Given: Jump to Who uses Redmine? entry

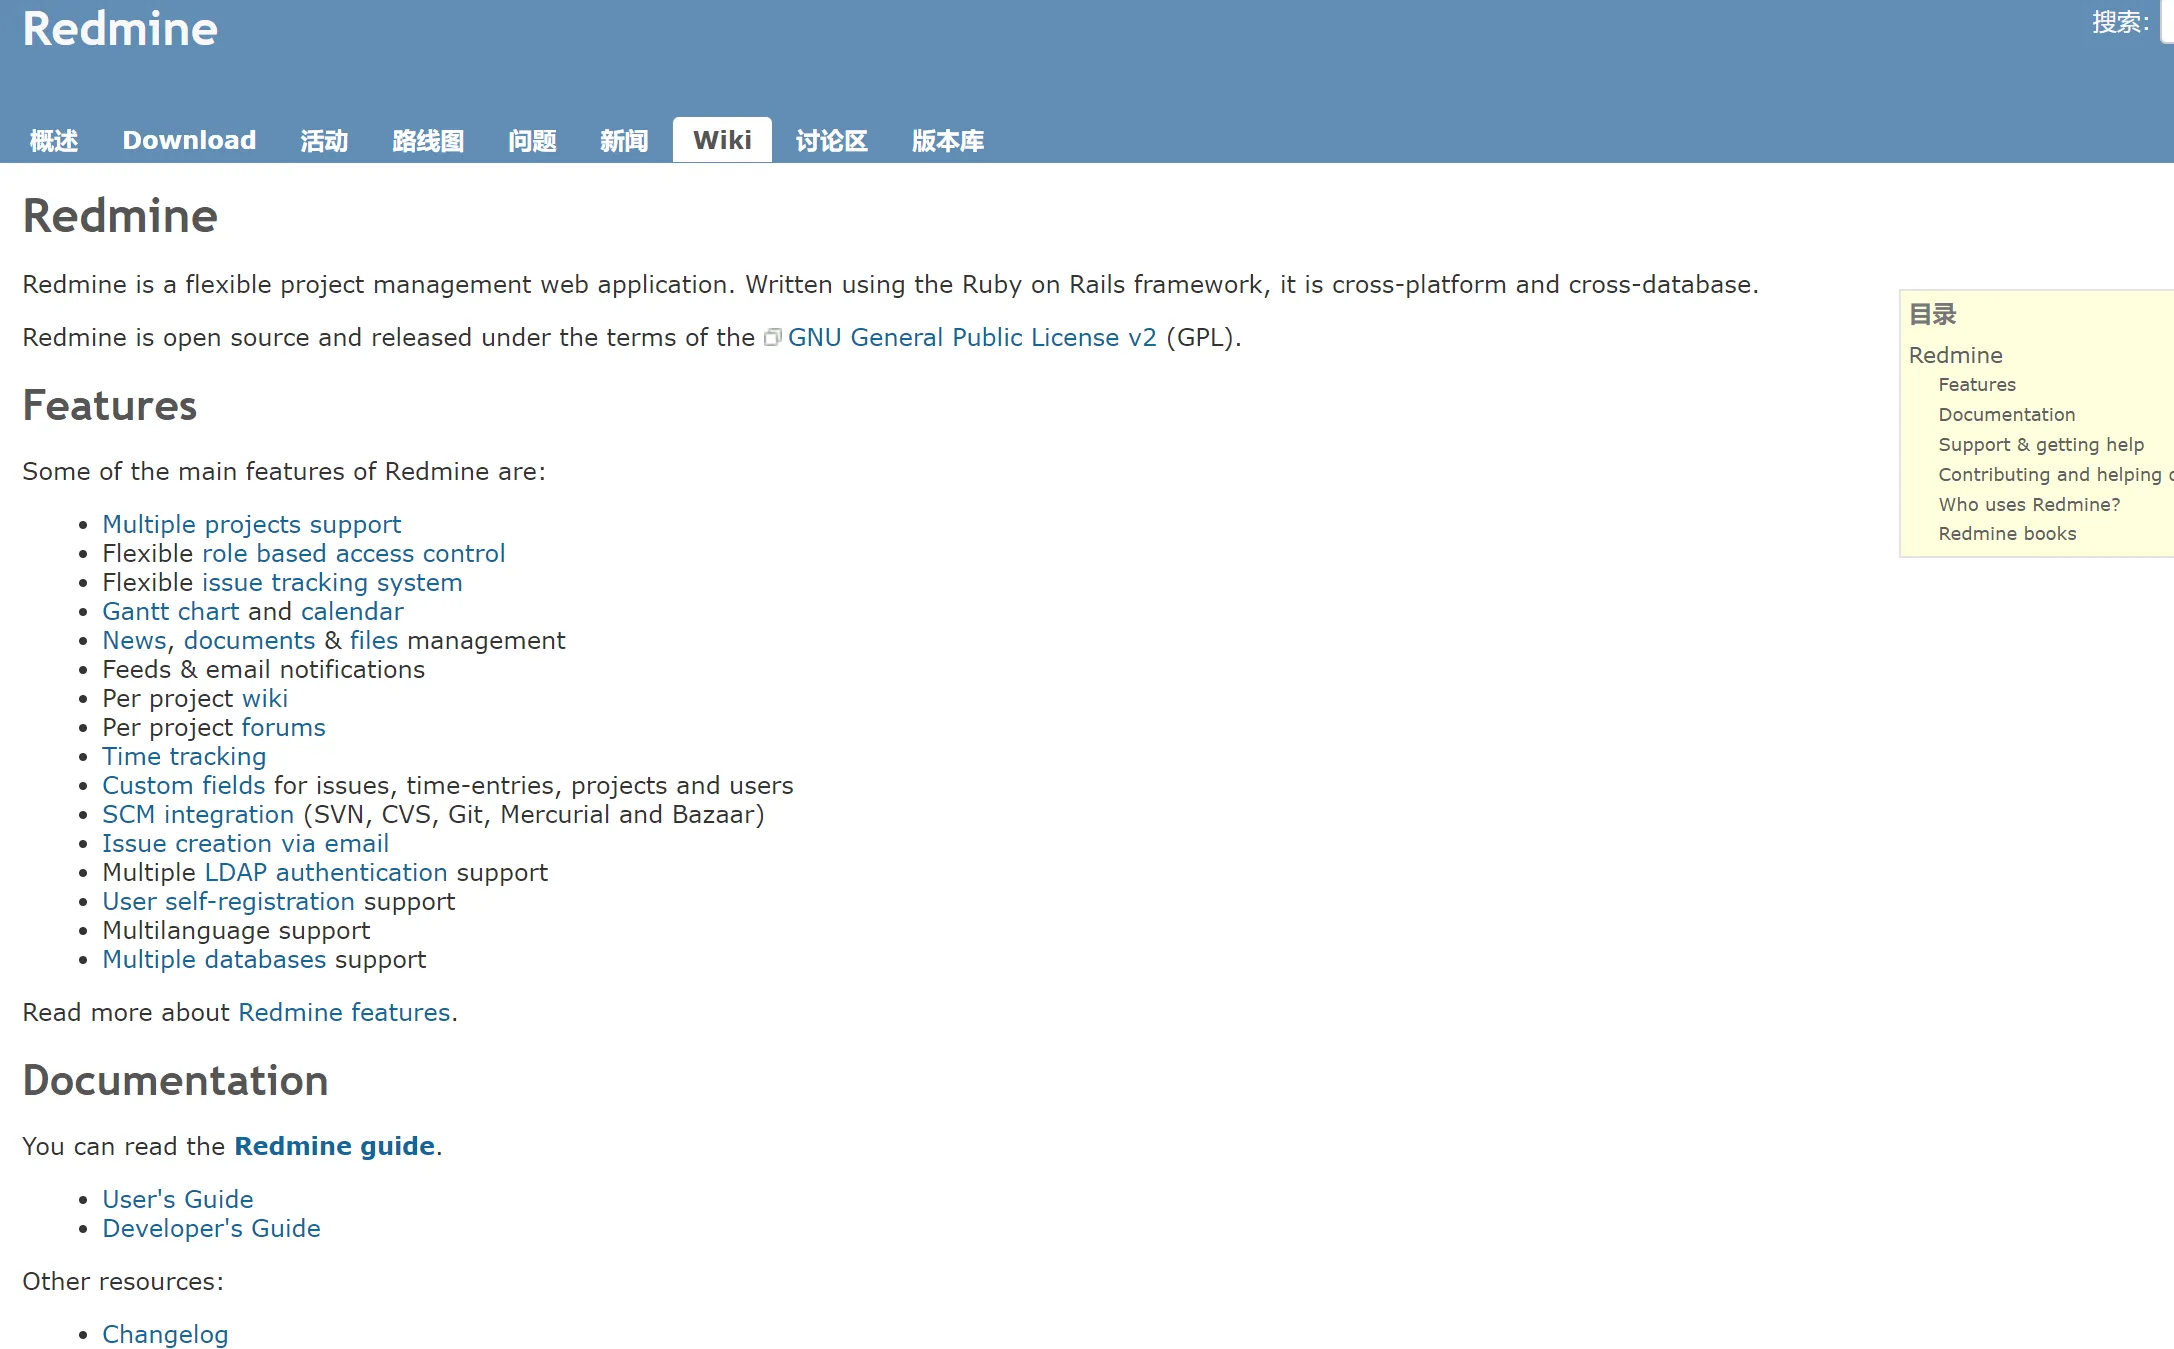Looking at the screenshot, I should click(2029, 505).
